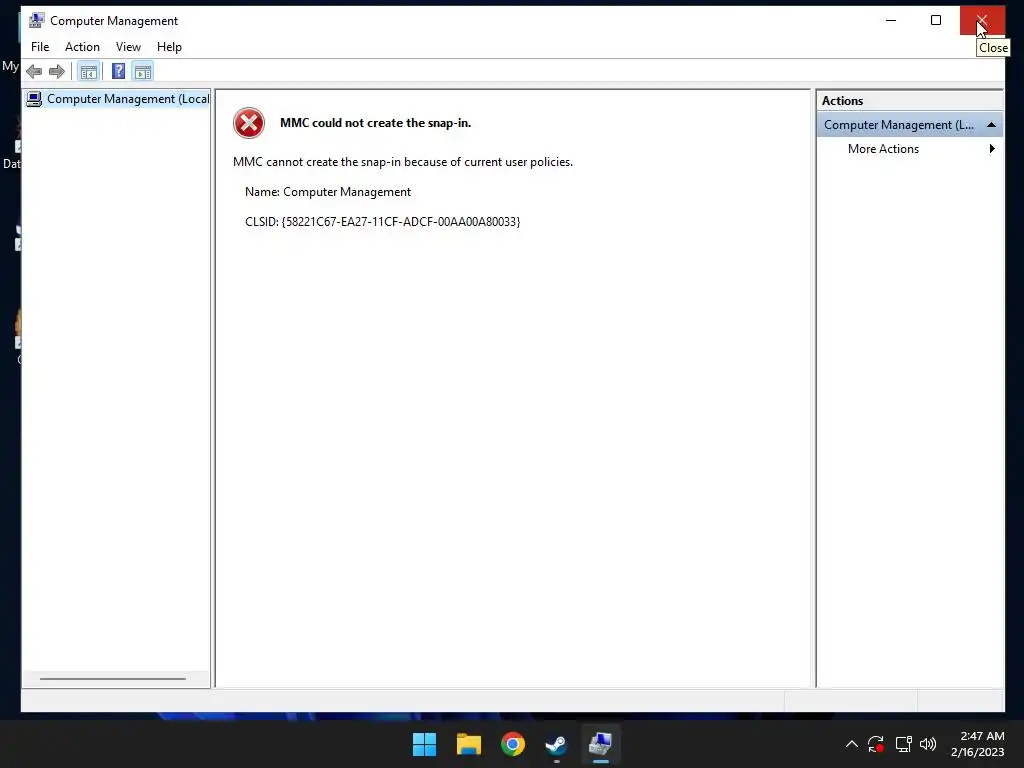
Task: Click the tree pane horizontal scrollbar
Action: [113, 679]
